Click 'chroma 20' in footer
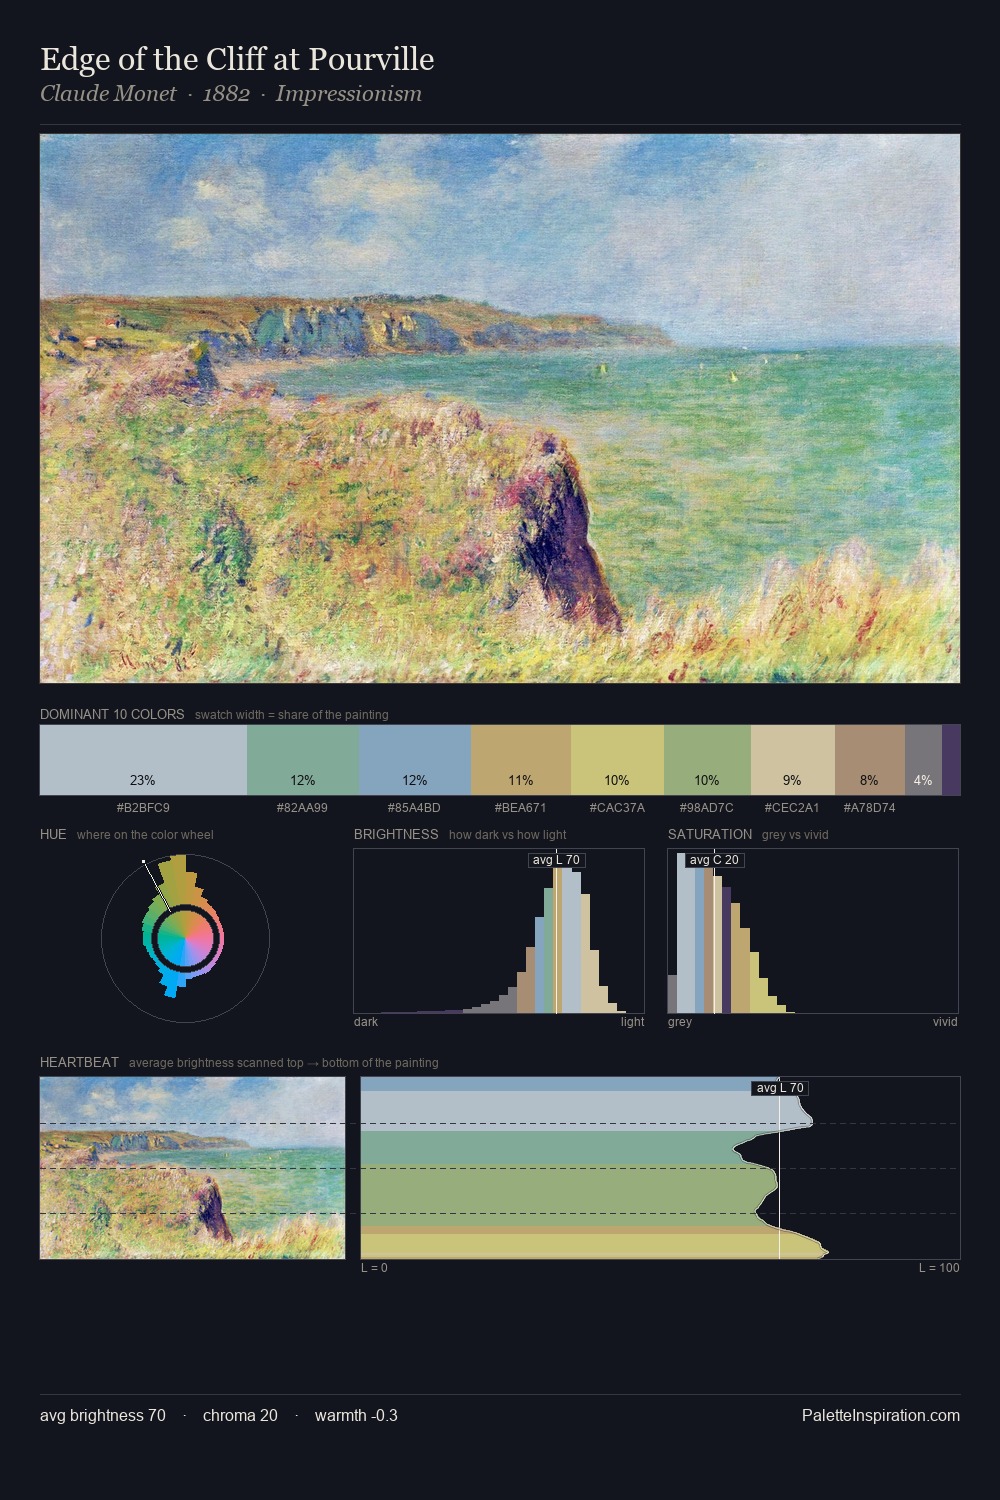This screenshot has height=1500, width=1000. (240, 1415)
